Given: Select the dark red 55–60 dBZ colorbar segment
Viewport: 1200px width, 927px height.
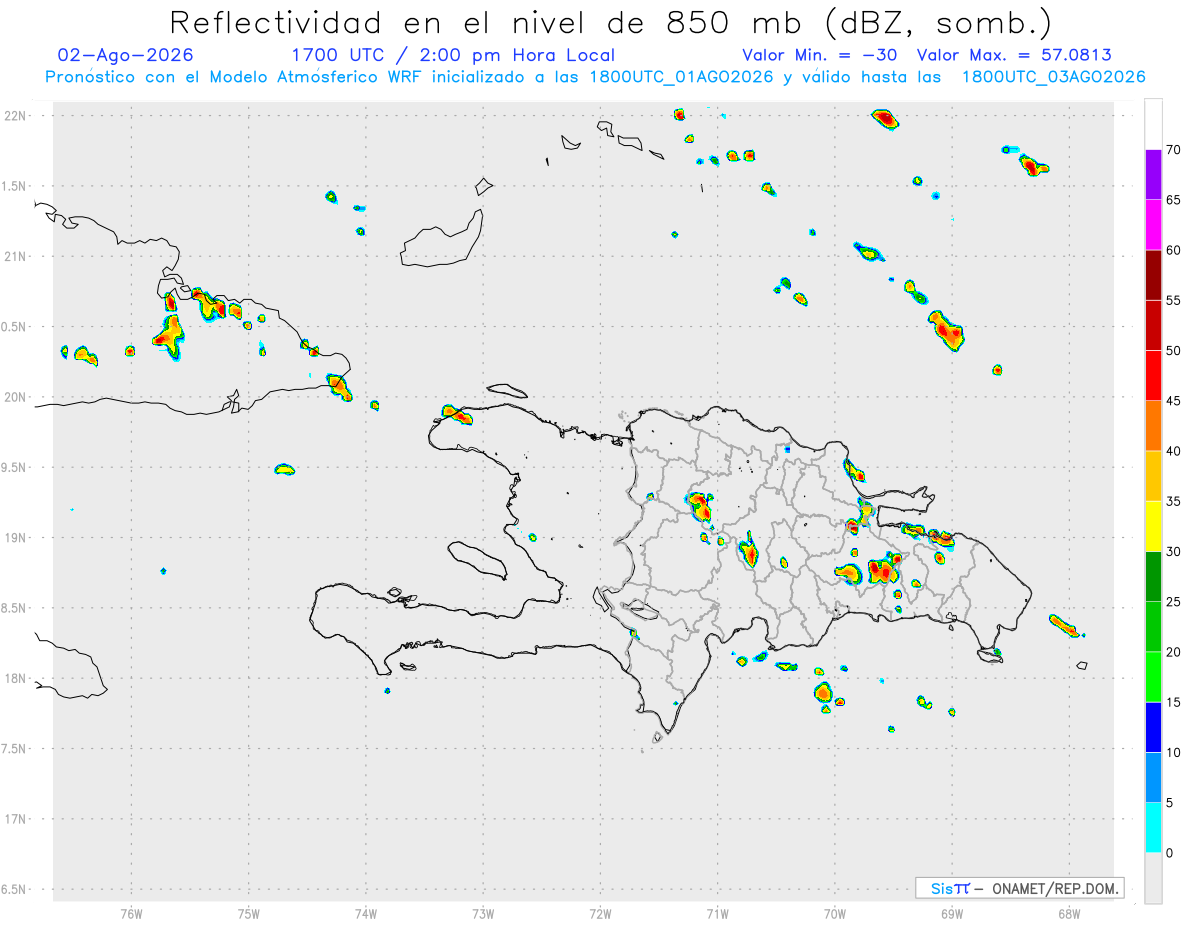Looking at the screenshot, I should 1153,275.
